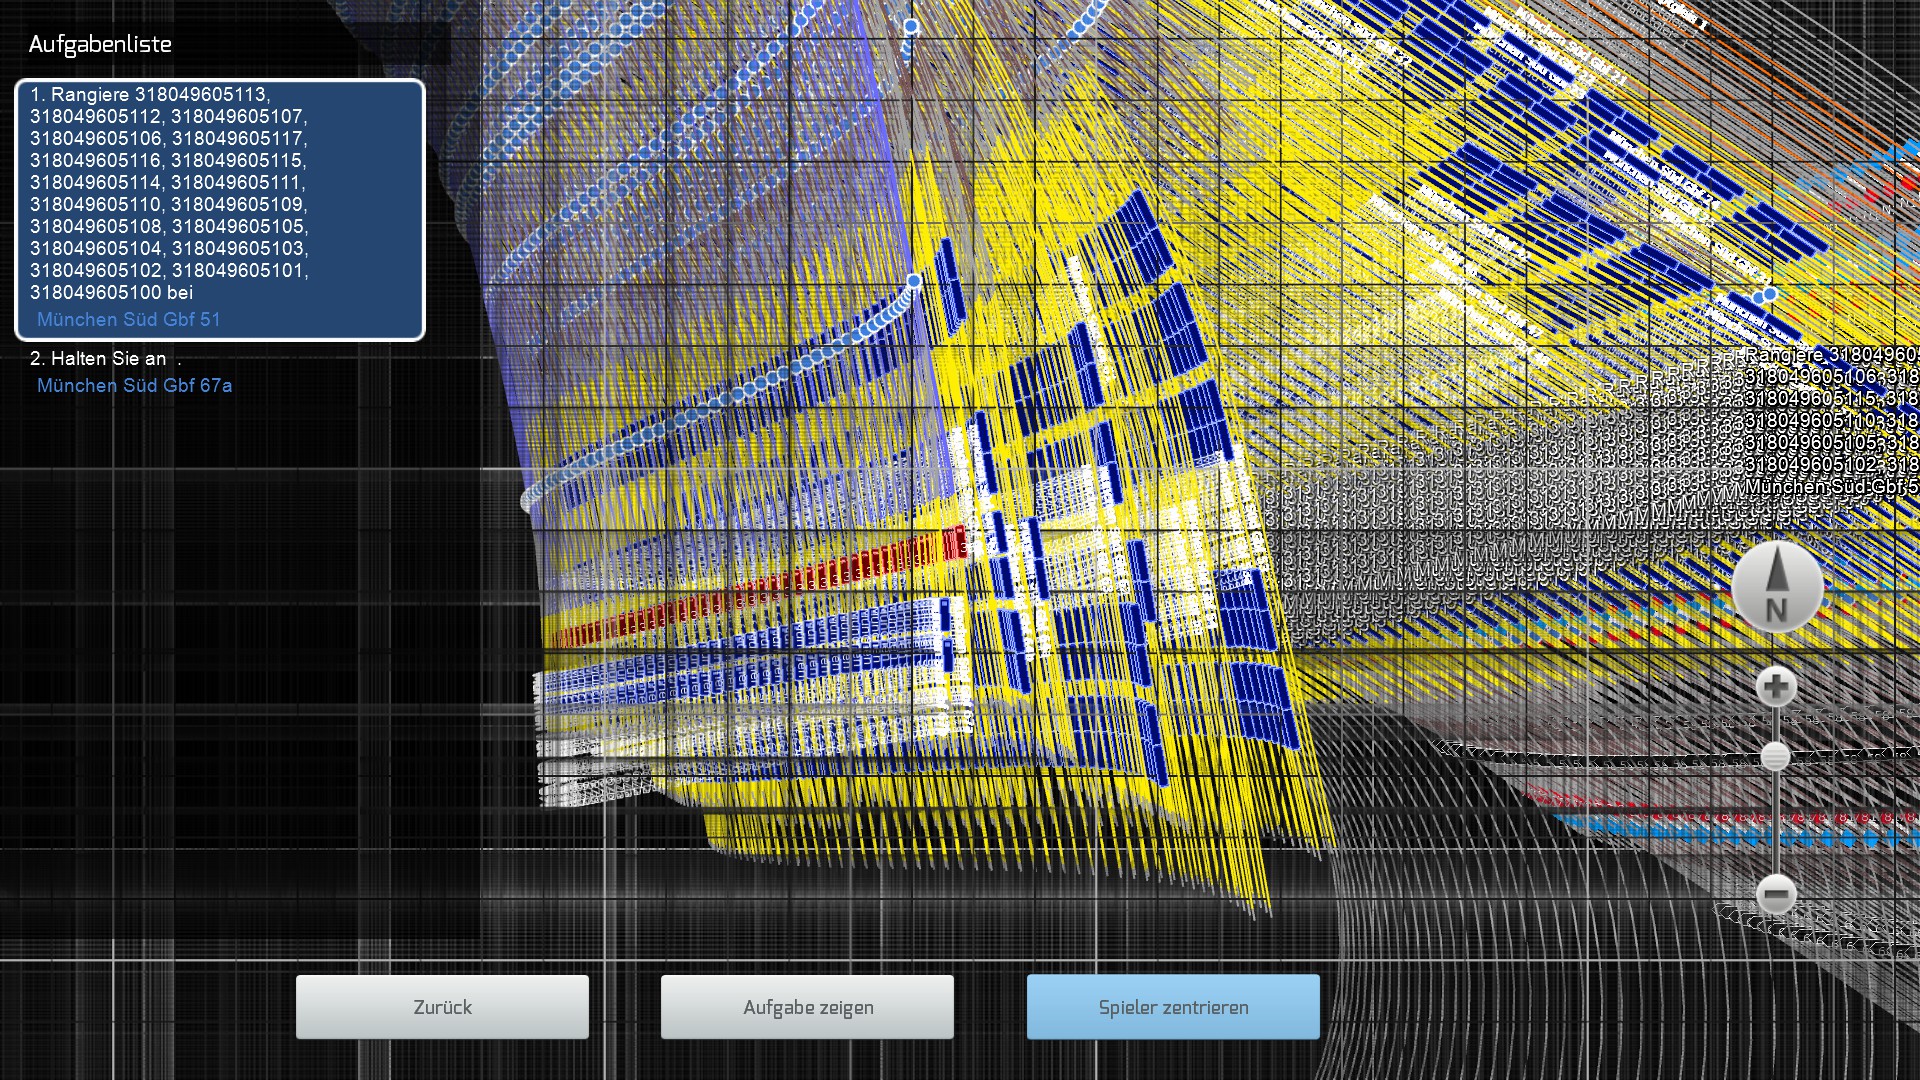Zoom out with the minus button
Image resolution: width=1920 pixels, height=1080 pixels.
pos(1776,893)
